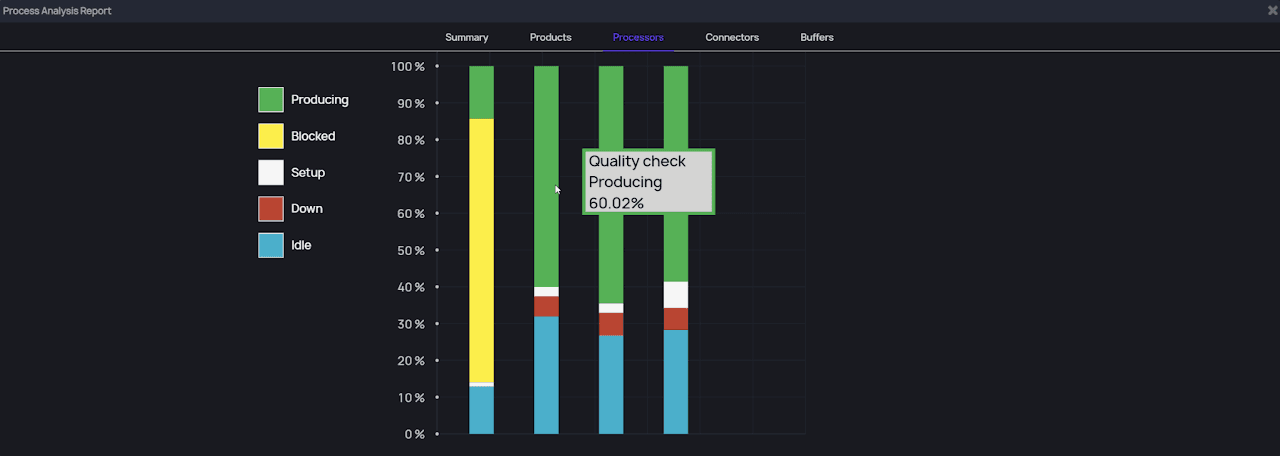Click the red Down legend swatch
The width and height of the screenshot is (1280, 456).
pyautogui.click(x=271, y=209)
